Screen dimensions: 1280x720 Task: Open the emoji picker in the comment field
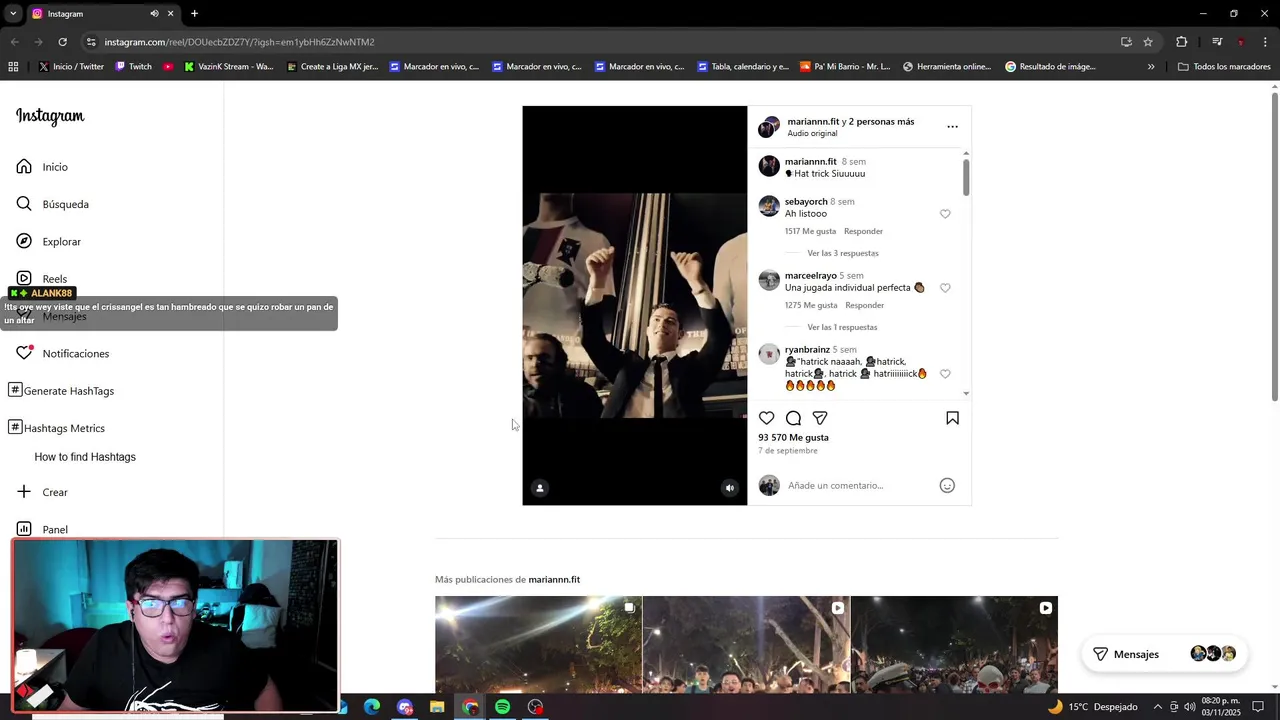(947, 485)
